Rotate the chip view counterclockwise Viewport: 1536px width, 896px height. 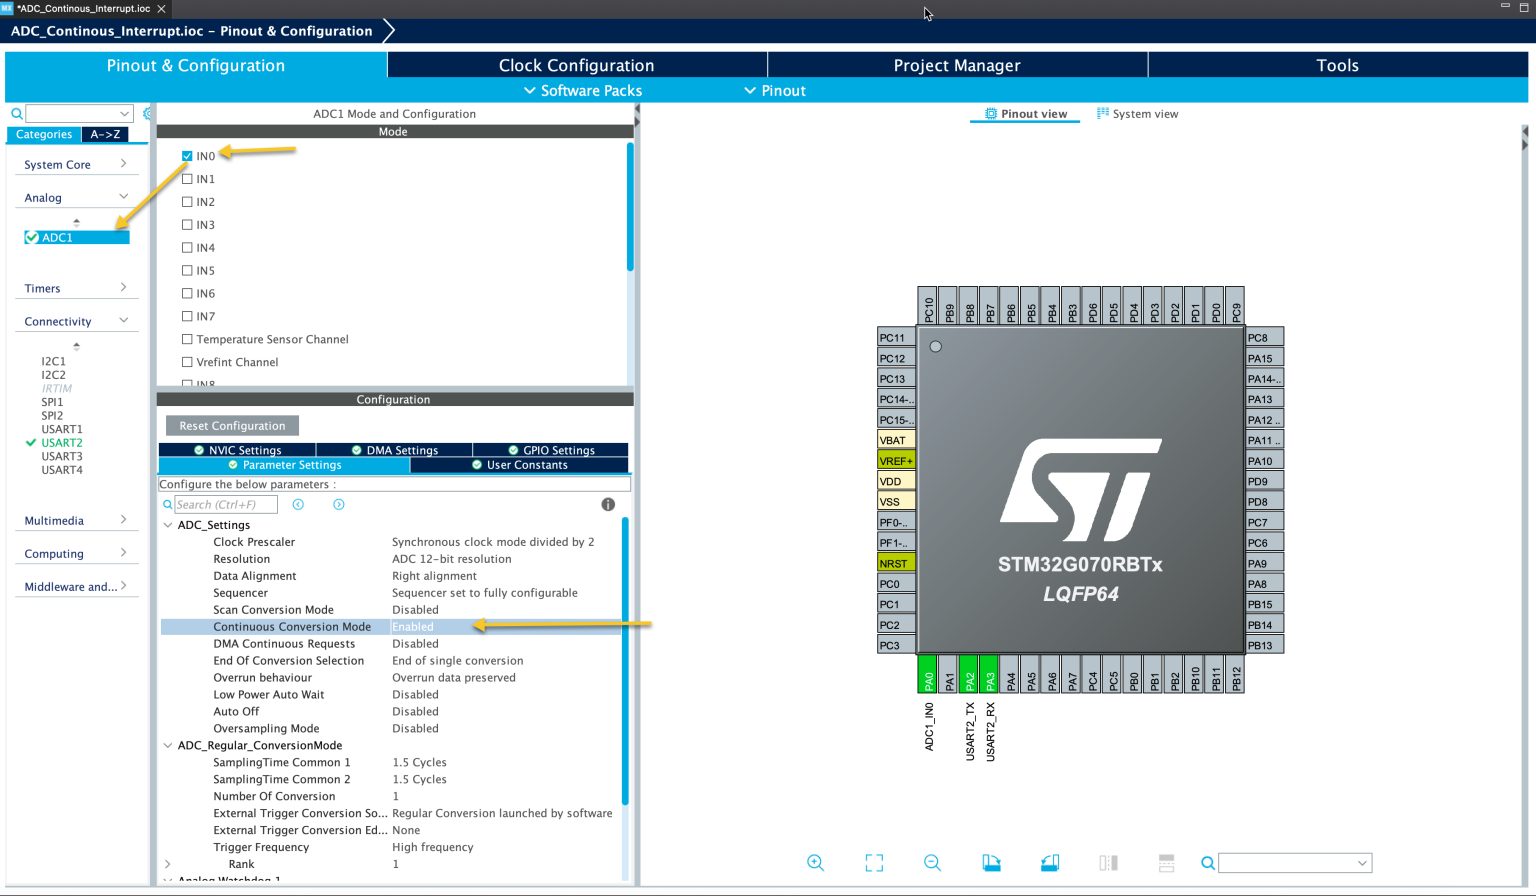coord(1049,862)
